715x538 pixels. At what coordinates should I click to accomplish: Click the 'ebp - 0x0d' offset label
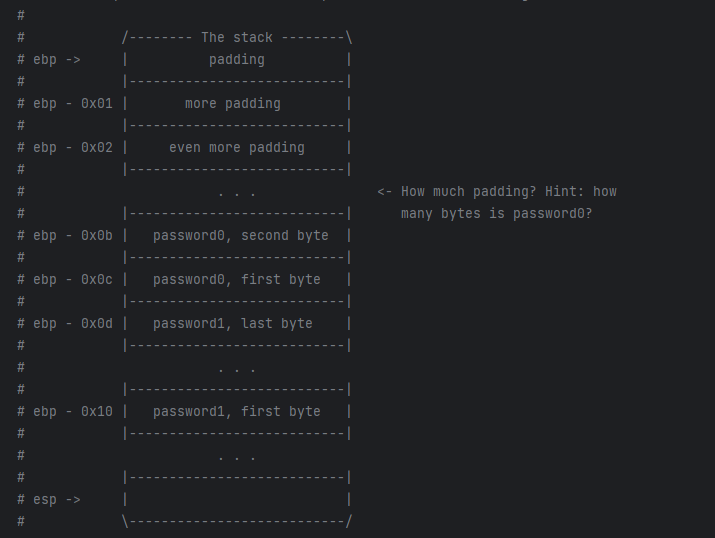73,324
